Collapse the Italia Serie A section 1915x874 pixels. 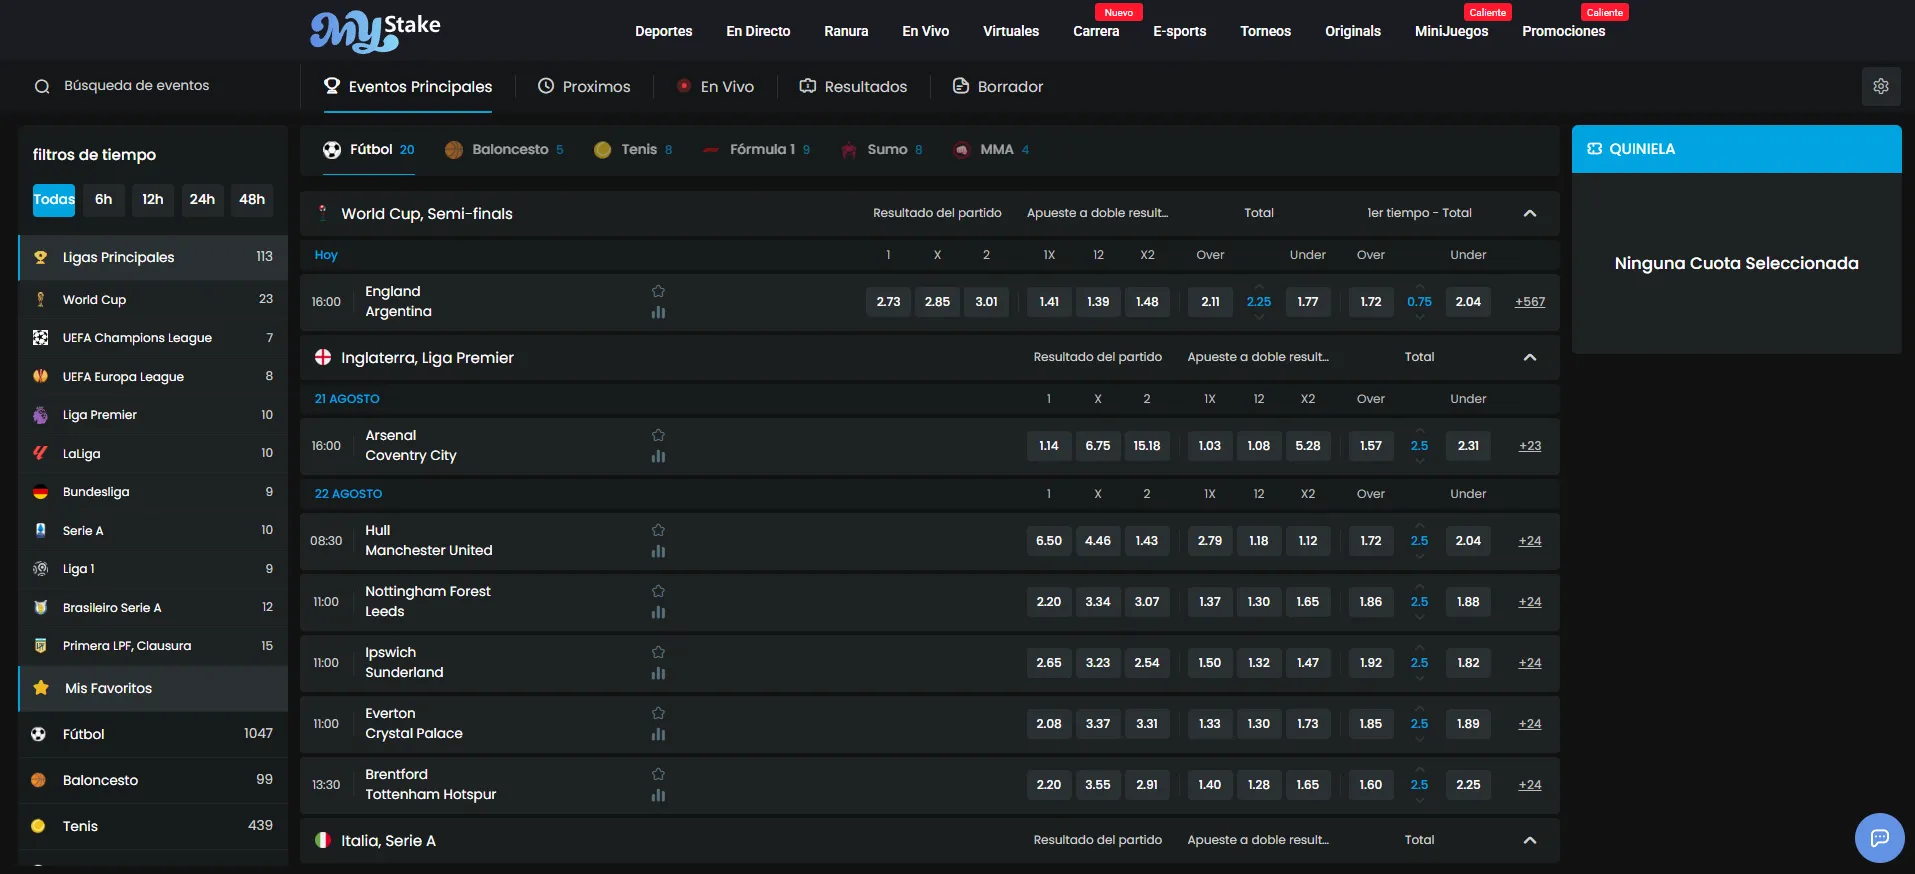point(1529,840)
